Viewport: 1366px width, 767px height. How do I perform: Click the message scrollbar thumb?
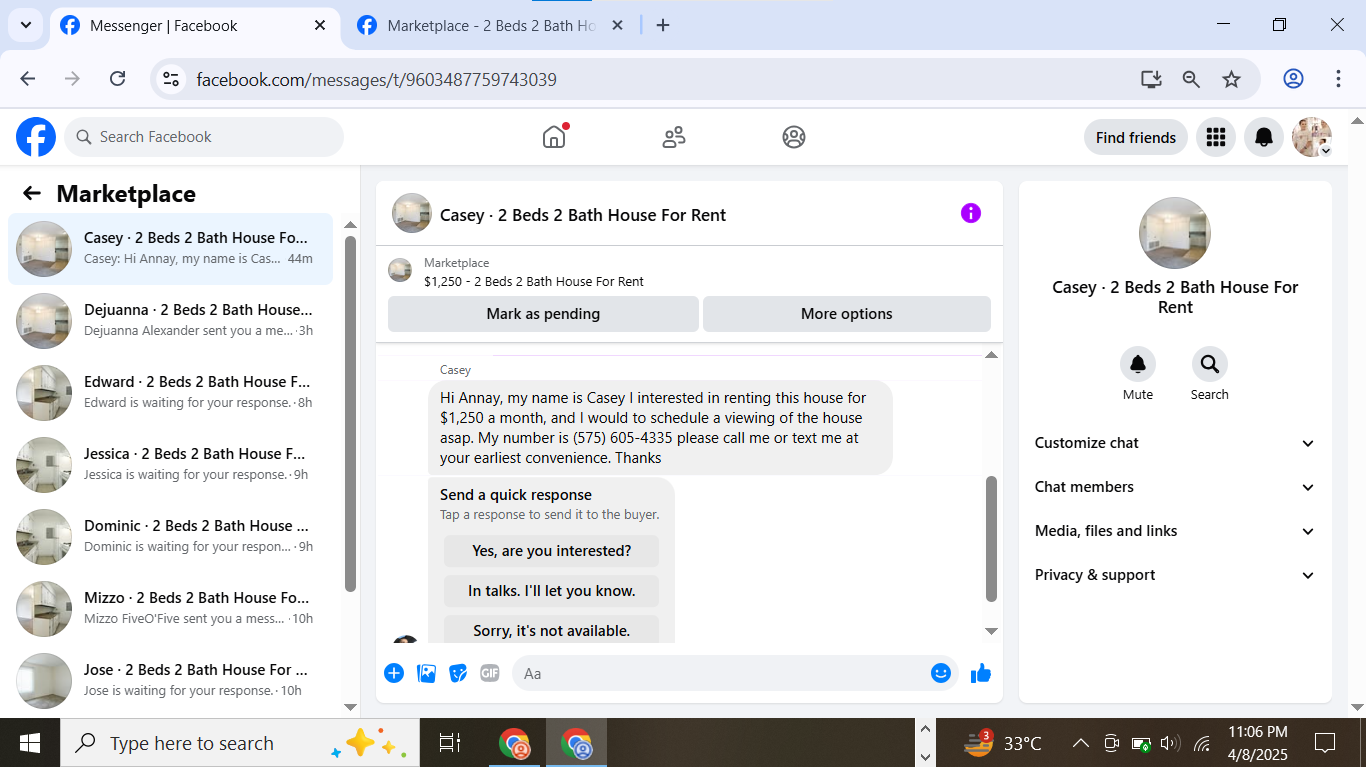(991, 538)
